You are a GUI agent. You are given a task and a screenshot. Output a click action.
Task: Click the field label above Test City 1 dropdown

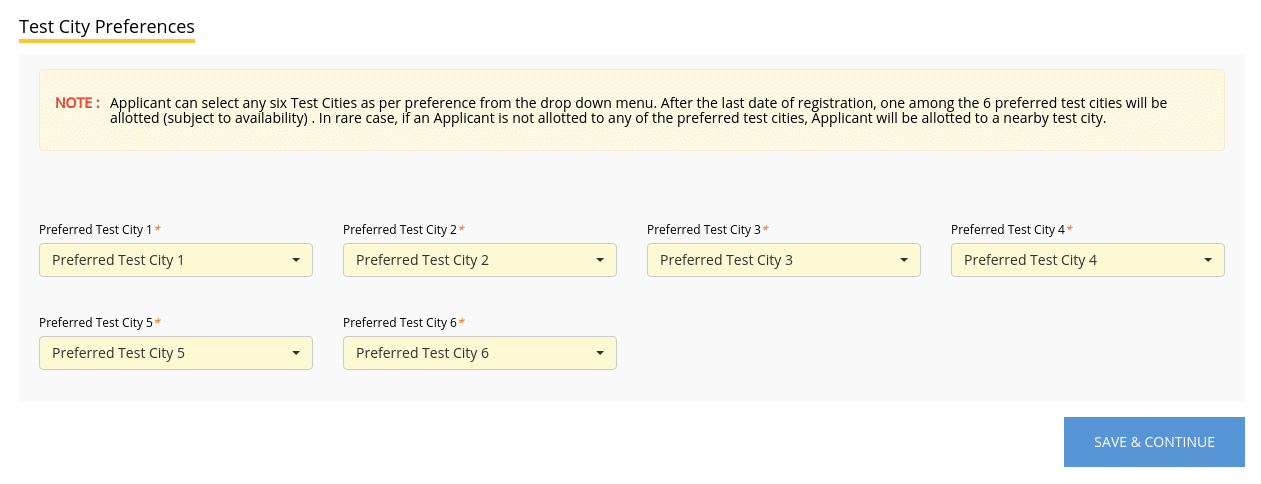(96, 229)
